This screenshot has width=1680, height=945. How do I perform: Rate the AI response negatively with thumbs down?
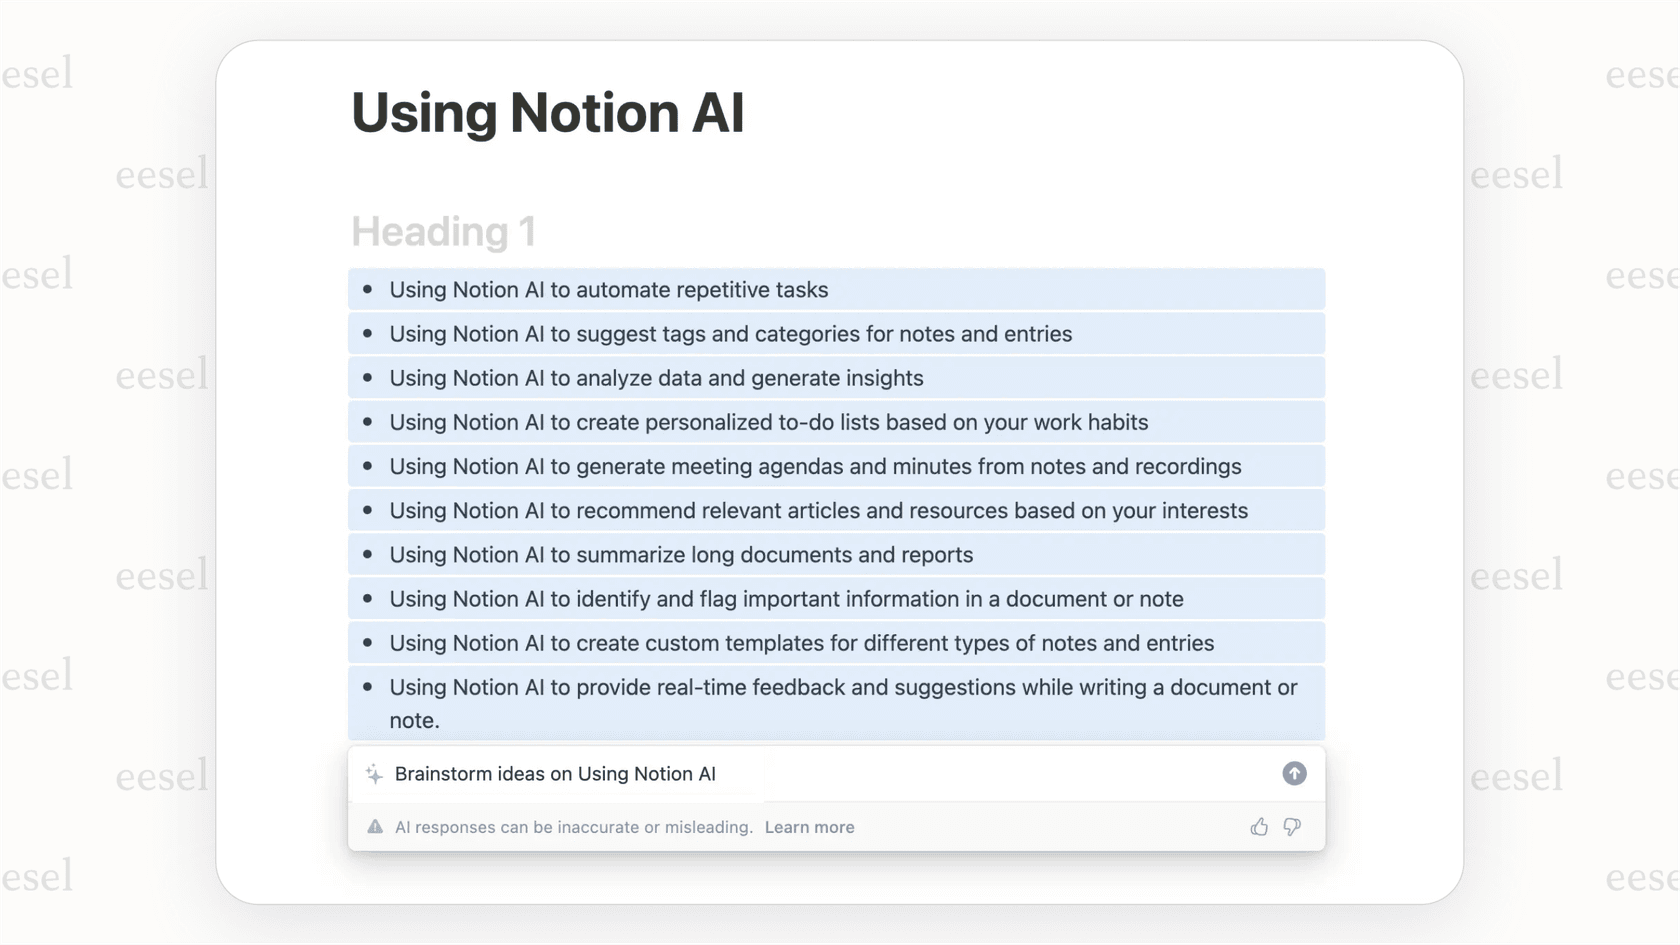point(1292,827)
